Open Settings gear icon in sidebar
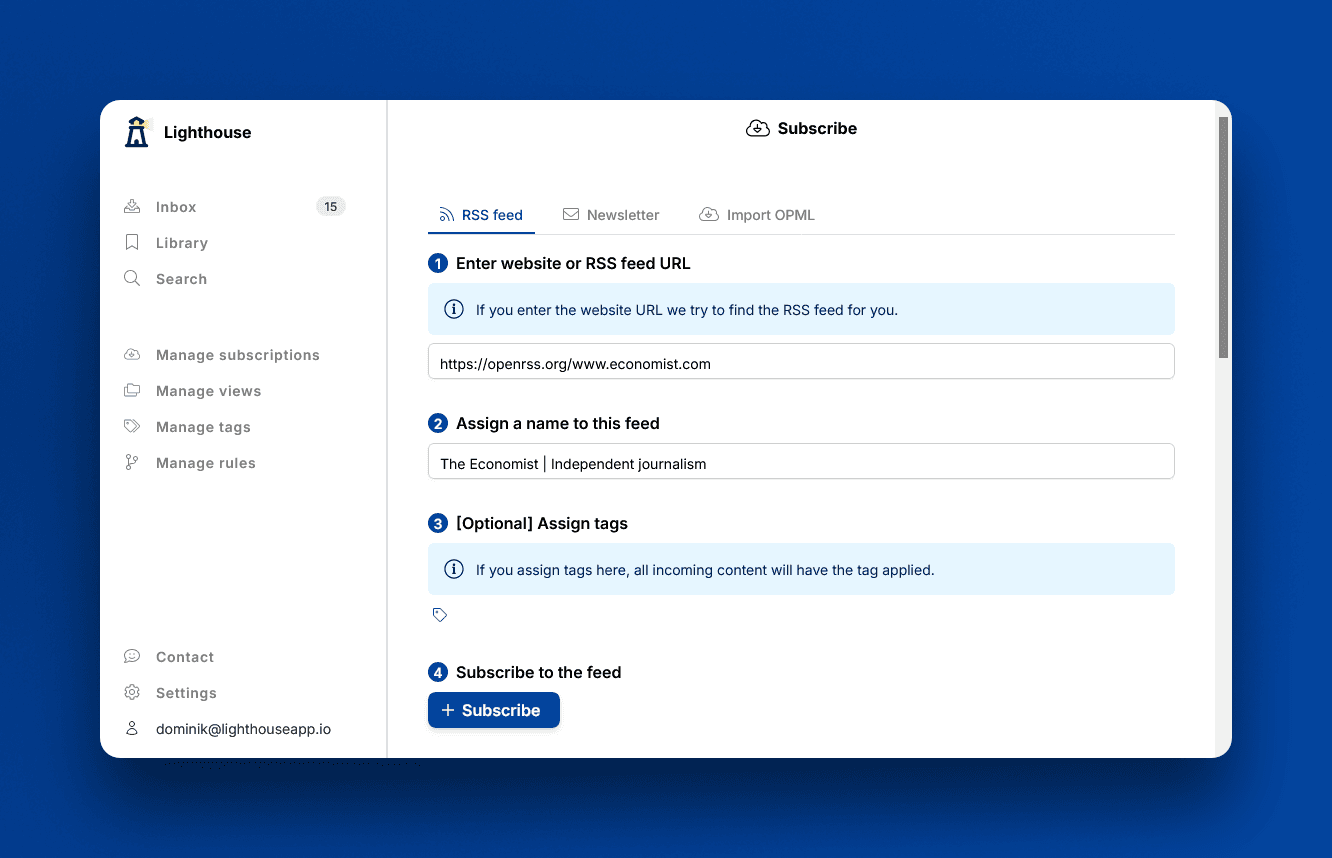The width and height of the screenshot is (1332, 858). coord(132,693)
